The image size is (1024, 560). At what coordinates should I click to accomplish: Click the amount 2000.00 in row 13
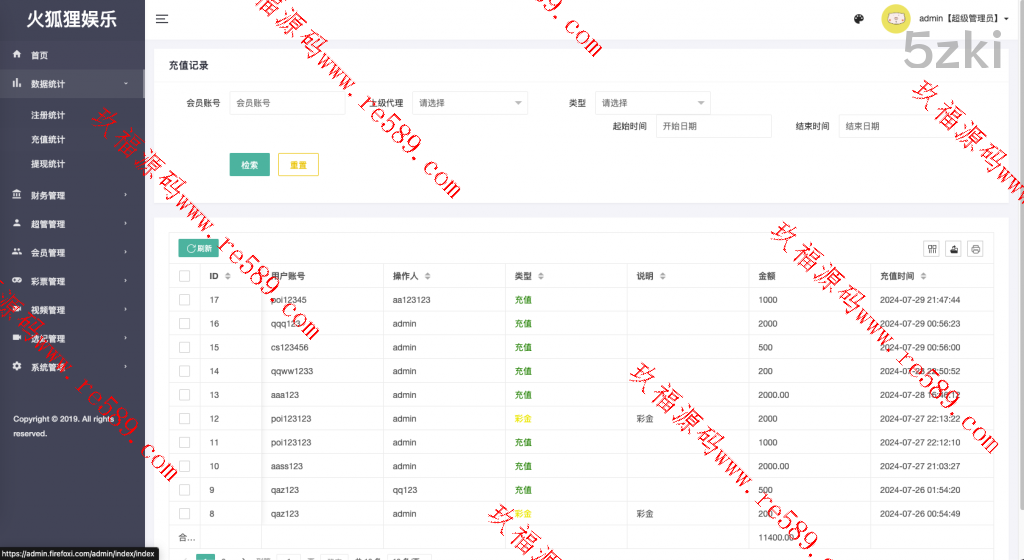click(774, 395)
